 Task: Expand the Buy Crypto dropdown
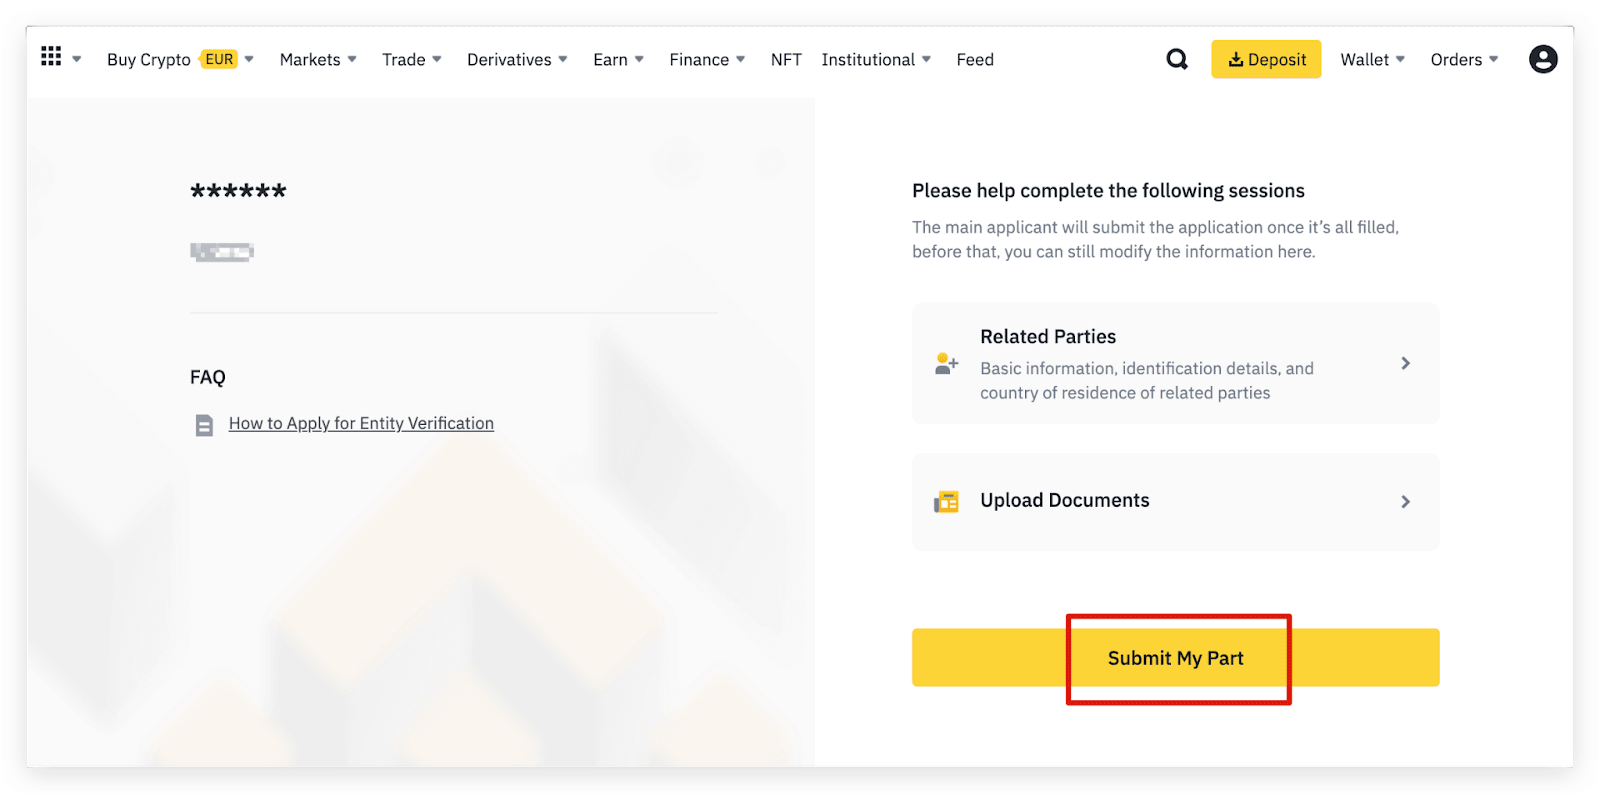click(x=148, y=60)
